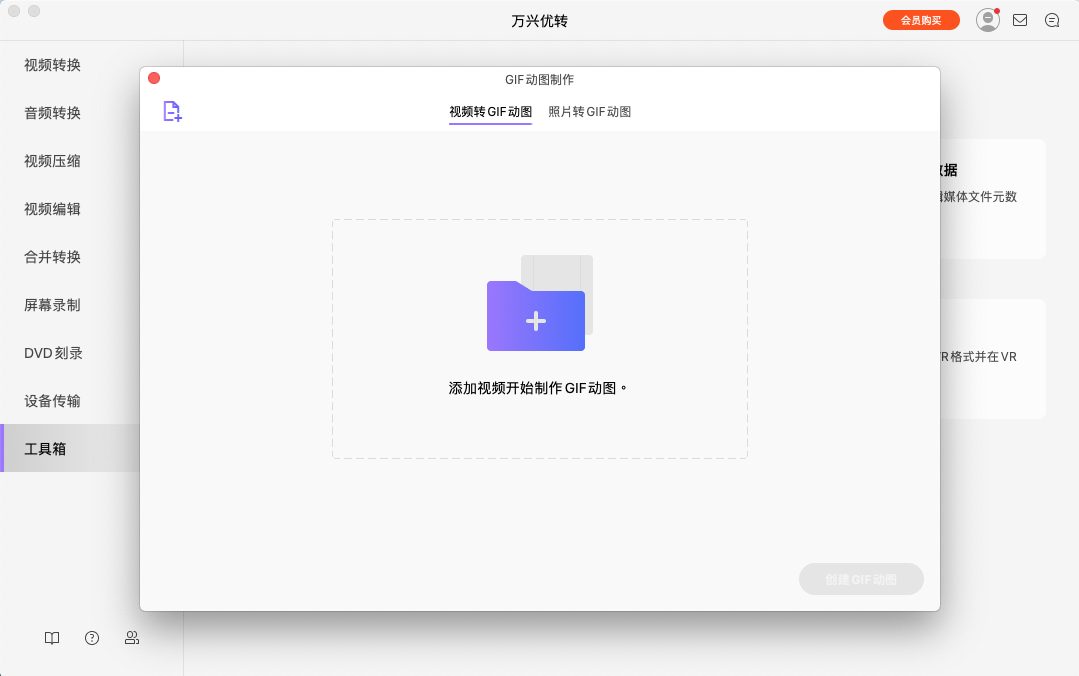Select the 视频转GIF动图 tab

tap(490, 112)
